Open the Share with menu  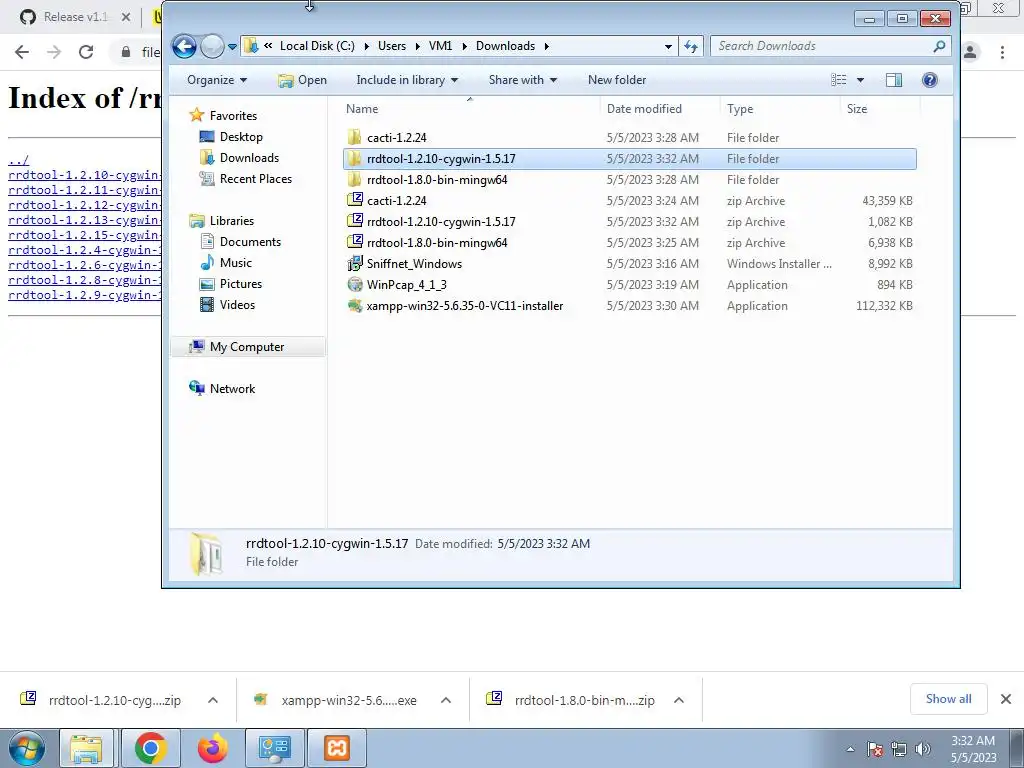coord(522,80)
